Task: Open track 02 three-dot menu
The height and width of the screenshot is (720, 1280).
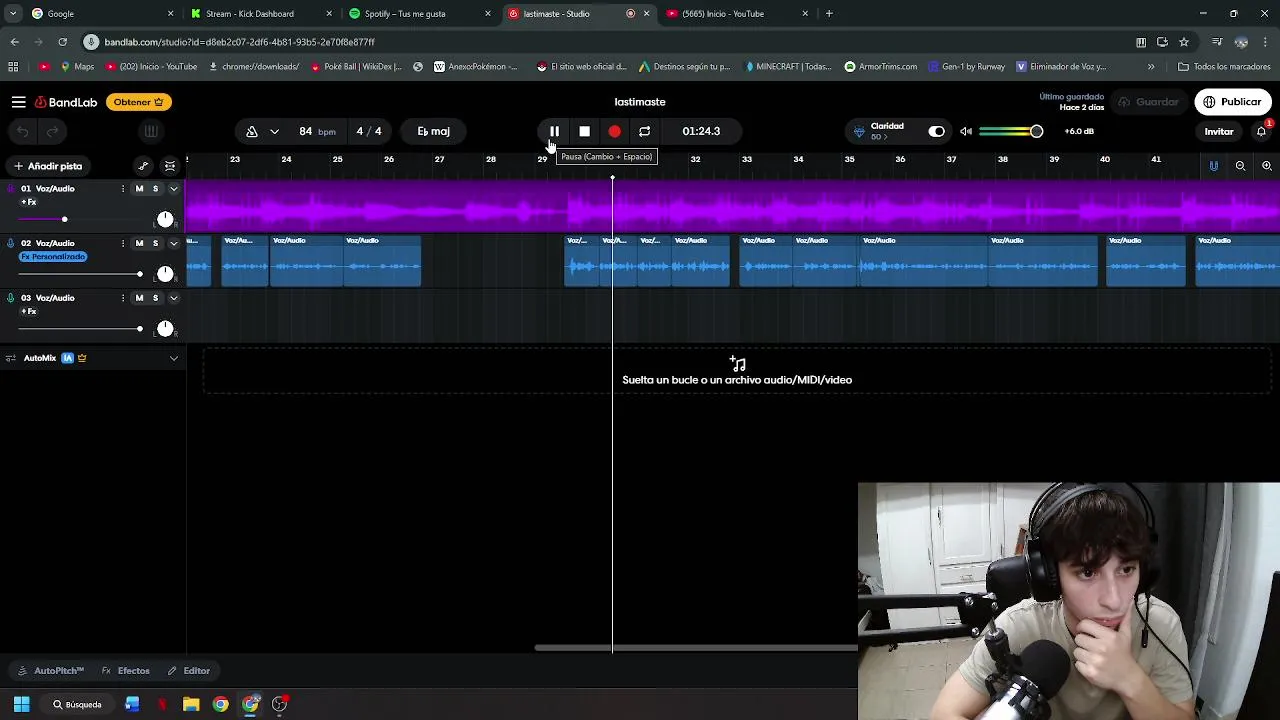Action: tap(123, 243)
